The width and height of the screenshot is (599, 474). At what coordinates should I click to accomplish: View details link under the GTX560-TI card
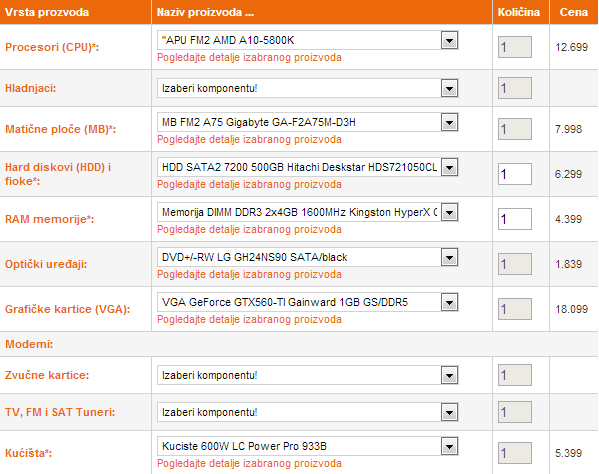(249, 320)
